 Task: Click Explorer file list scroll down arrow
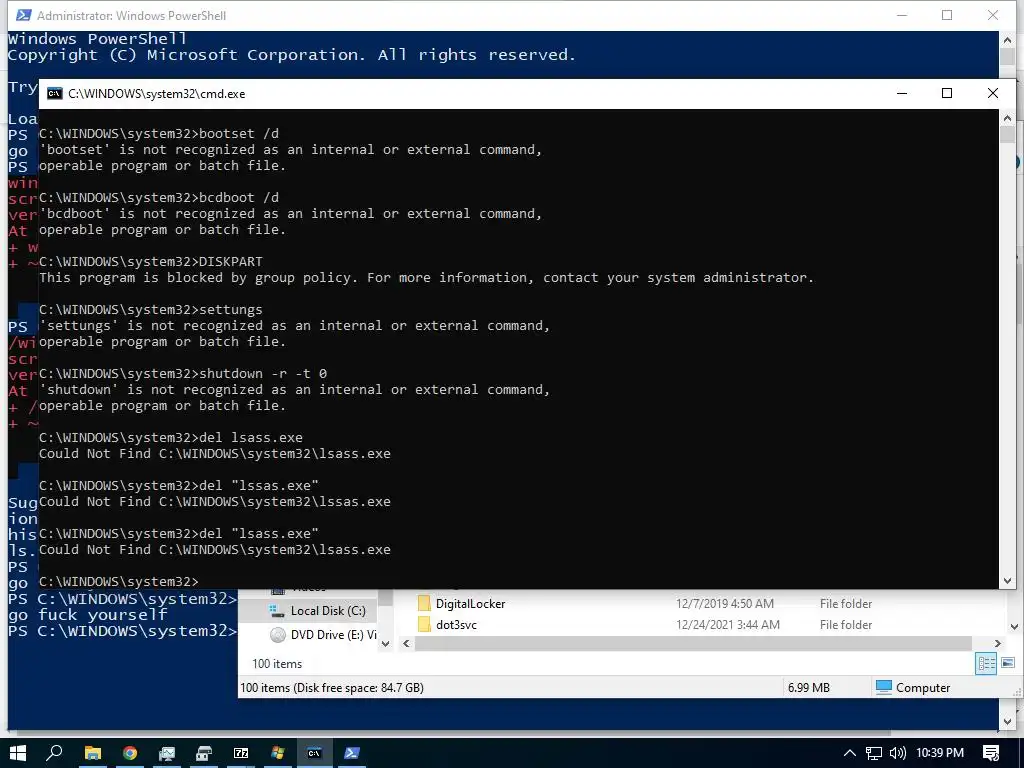pos(1014,626)
